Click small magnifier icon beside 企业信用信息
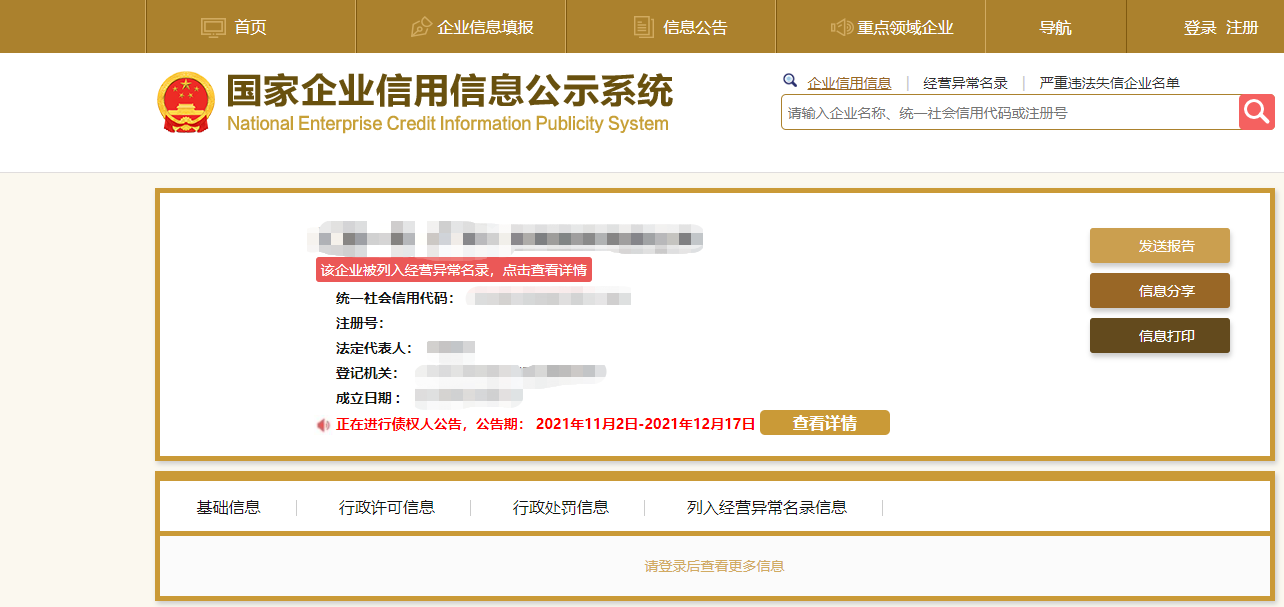Viewport: 1284px width, 607px height. pos(790,81)
